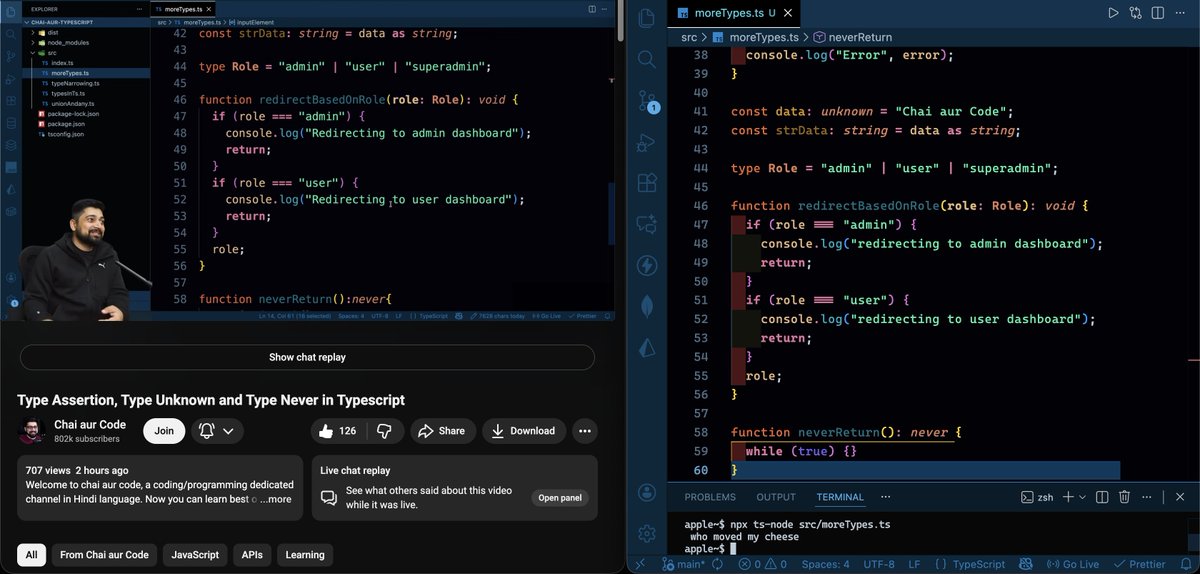Screen dimensions: 1200x574
Task: Open panel for live chat replay
Action: tap(560, 498)
